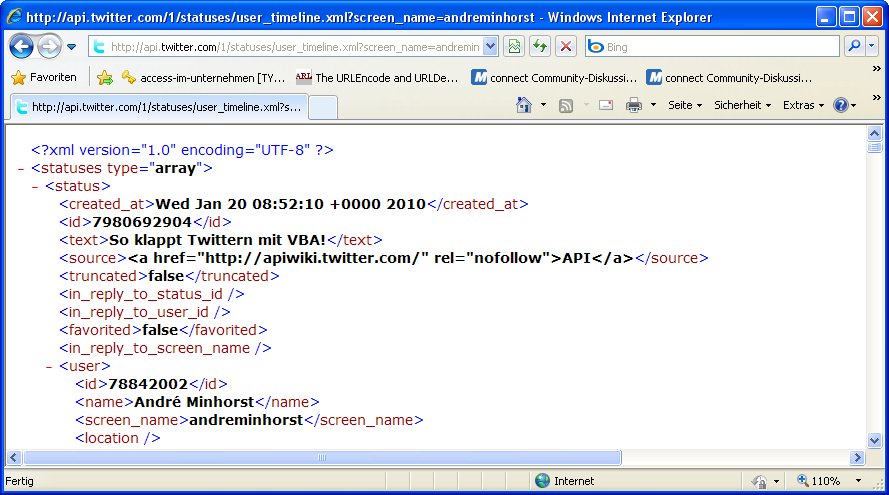Click the Back navigation button
The image size is (889, 495).
[21, 46]
